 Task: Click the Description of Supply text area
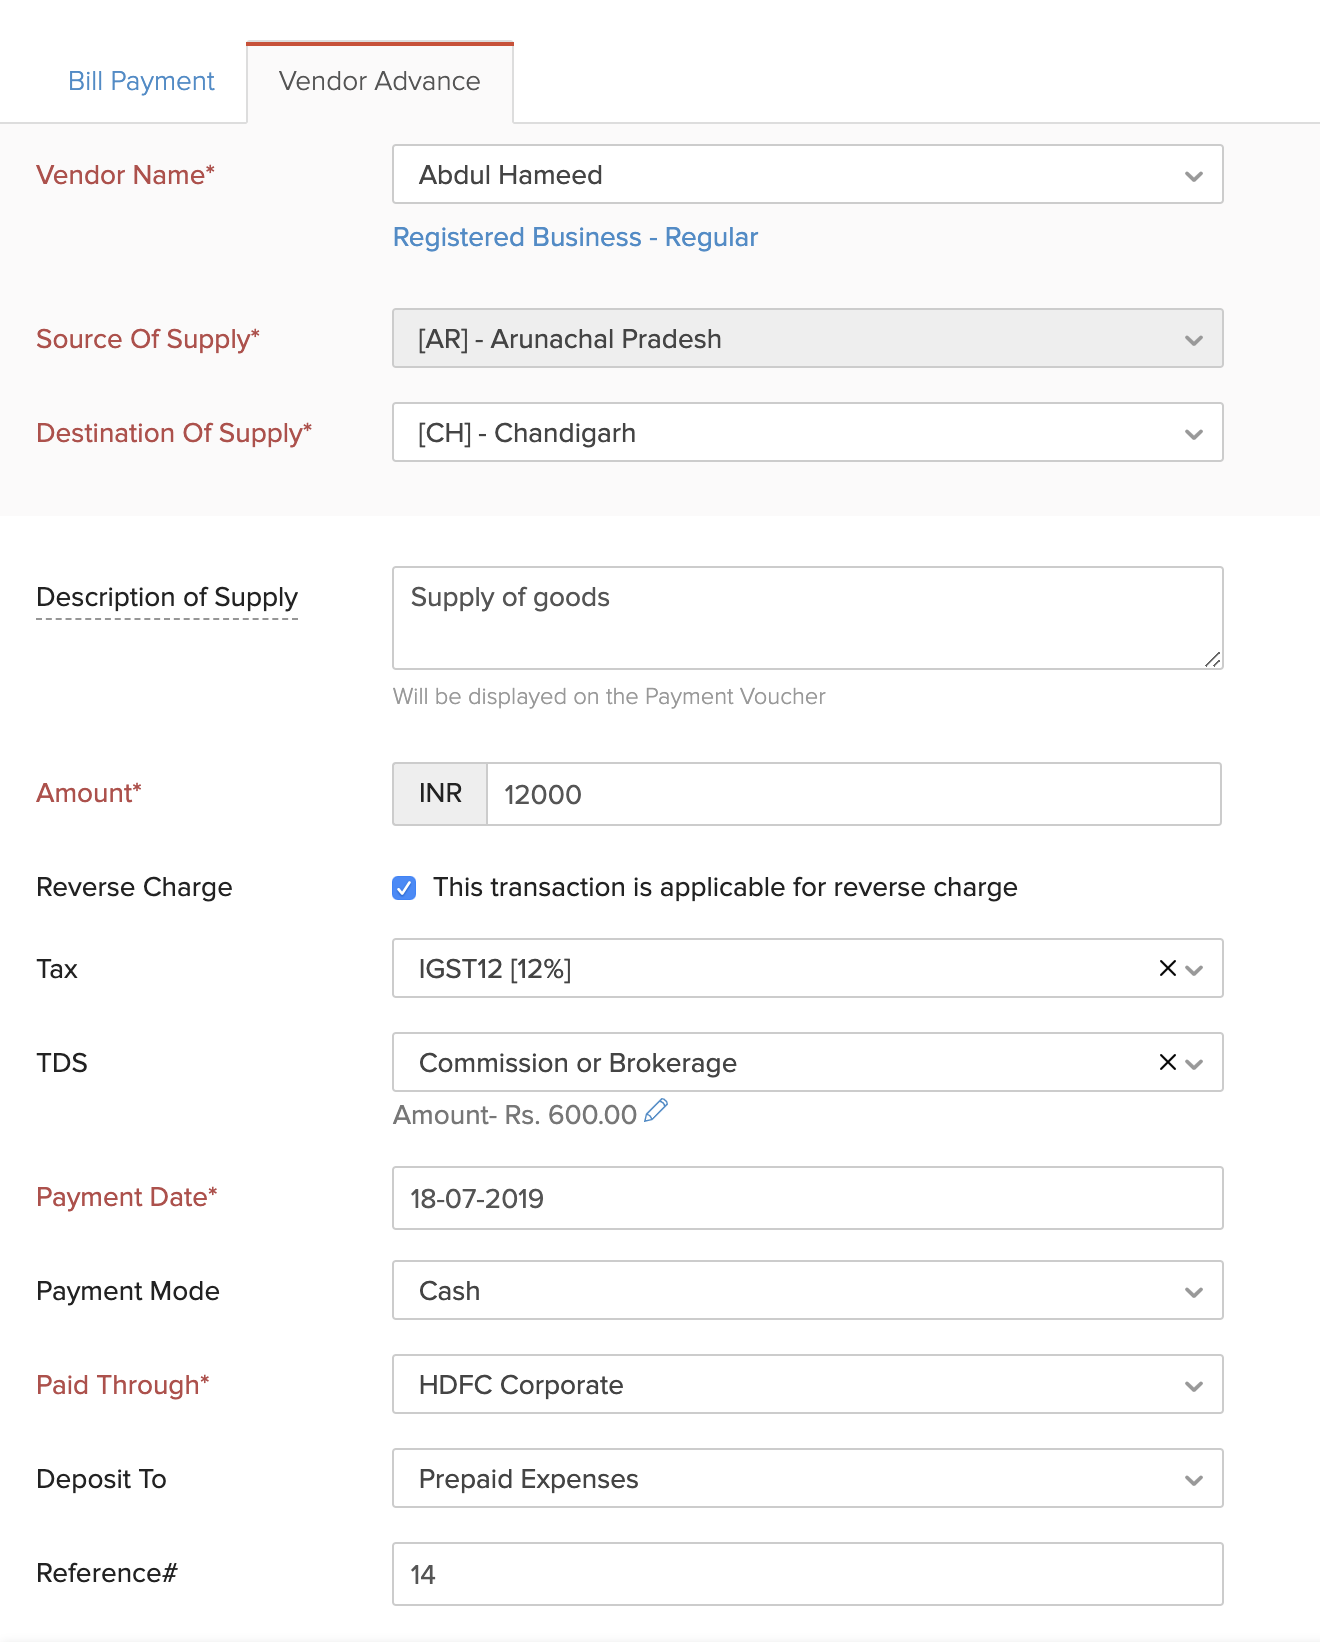coord(807,618)
